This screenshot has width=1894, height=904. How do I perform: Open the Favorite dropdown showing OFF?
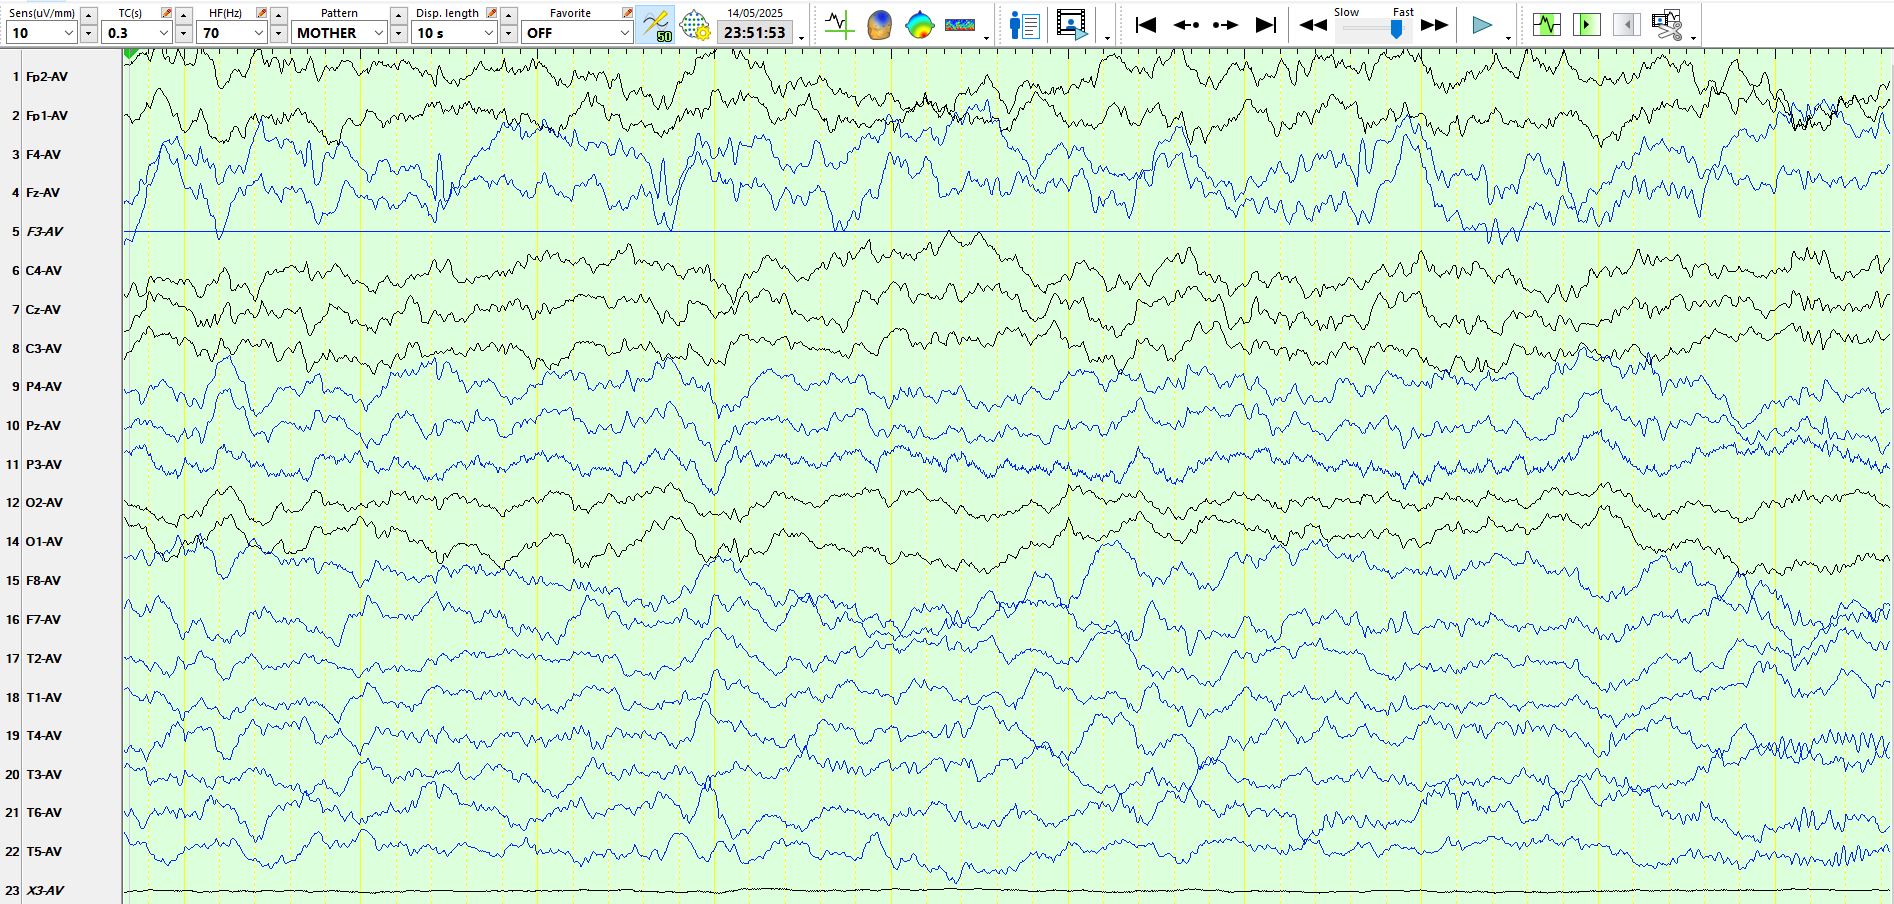tap(578, 33)
